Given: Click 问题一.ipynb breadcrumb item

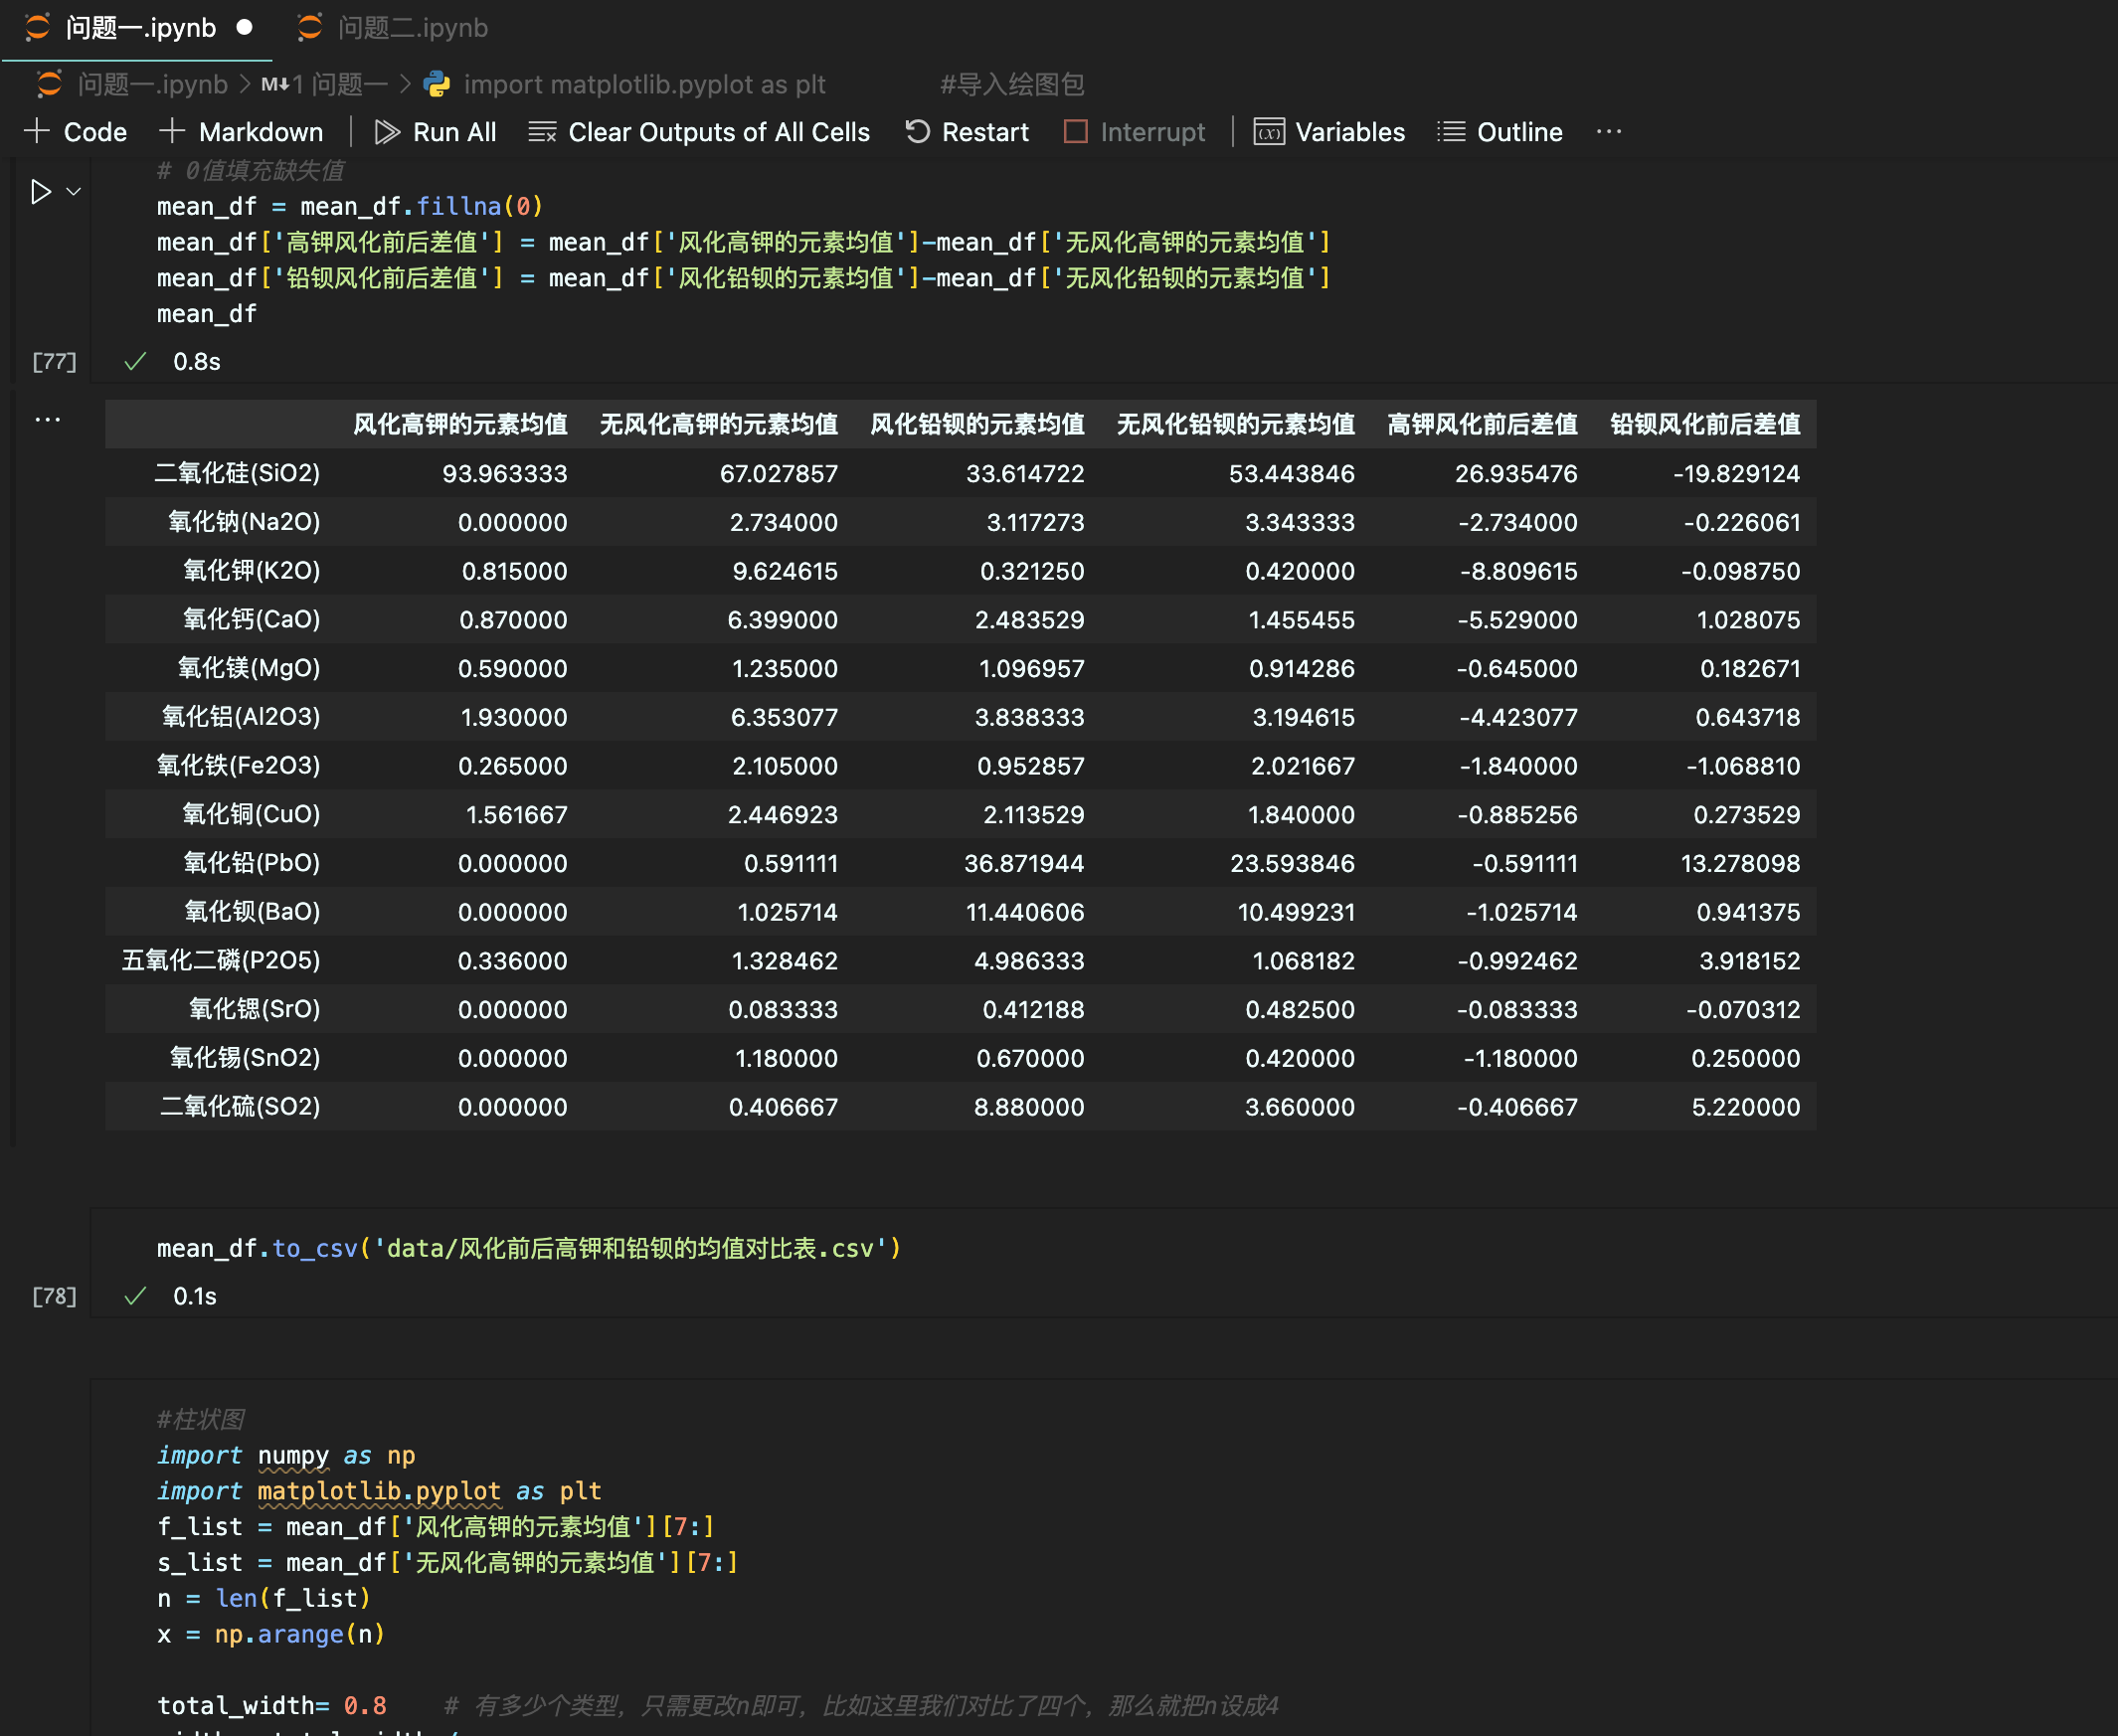Looking at the screenshot, I should pos(152,84).
